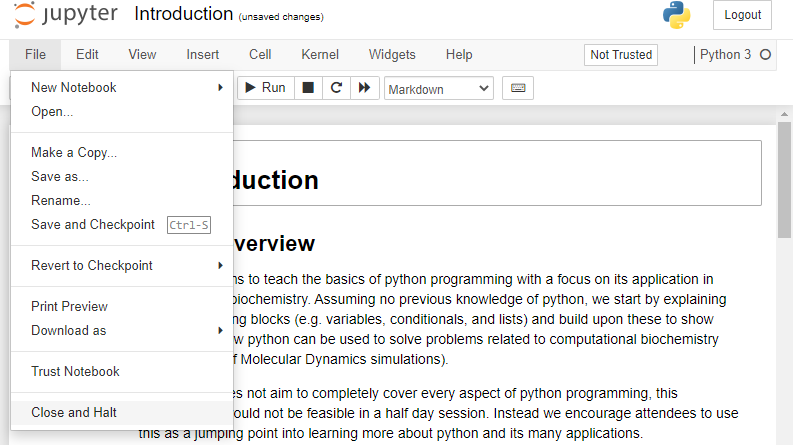Click the paragraph mentioning Molecular Dynamics simulations
Image resolution: width=793 pixels, height=445 pixels.
(x=479, y=319)
